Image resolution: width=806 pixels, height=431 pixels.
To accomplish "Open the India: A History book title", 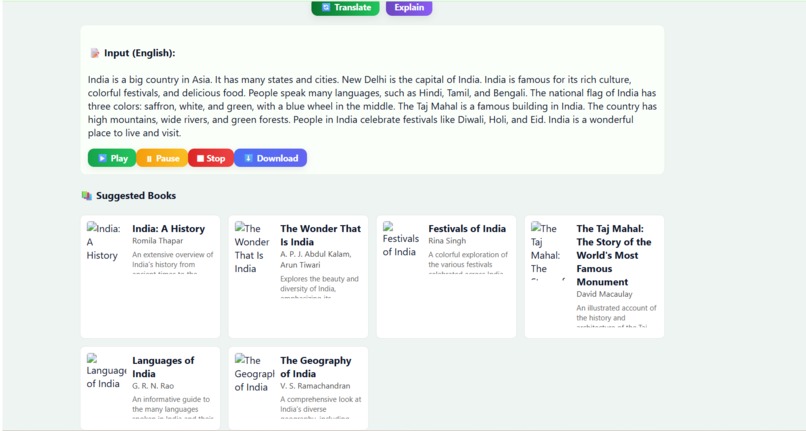I will click(x=169, y=229).
